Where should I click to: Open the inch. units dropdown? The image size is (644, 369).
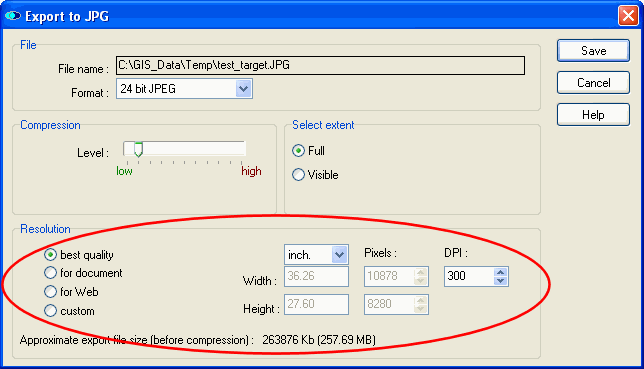click(316, 255)
